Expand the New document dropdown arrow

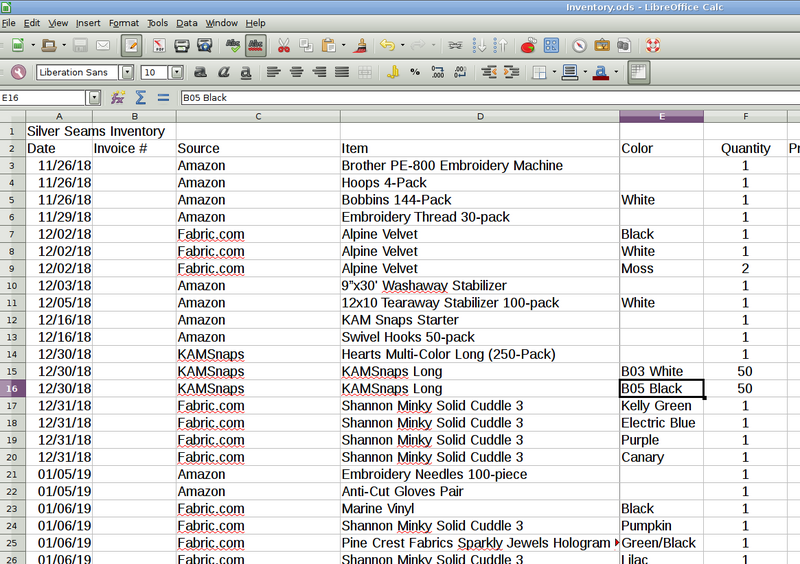click(33, 45)
